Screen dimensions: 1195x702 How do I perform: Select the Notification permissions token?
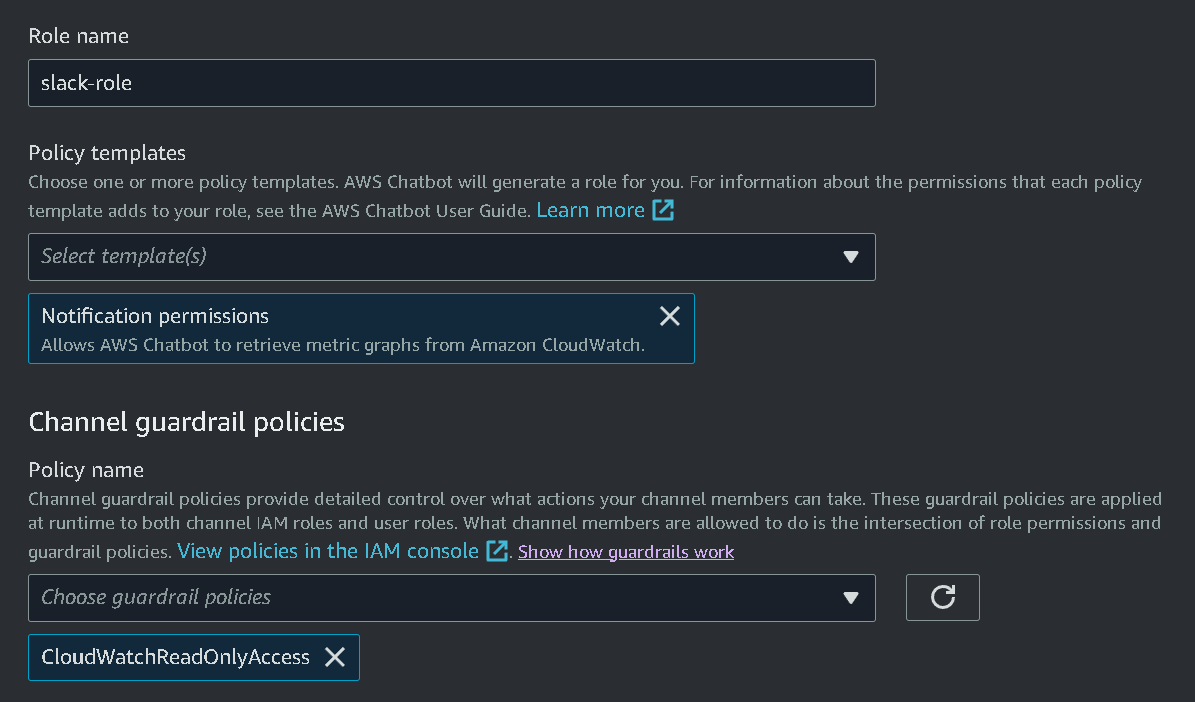[155, 316]
